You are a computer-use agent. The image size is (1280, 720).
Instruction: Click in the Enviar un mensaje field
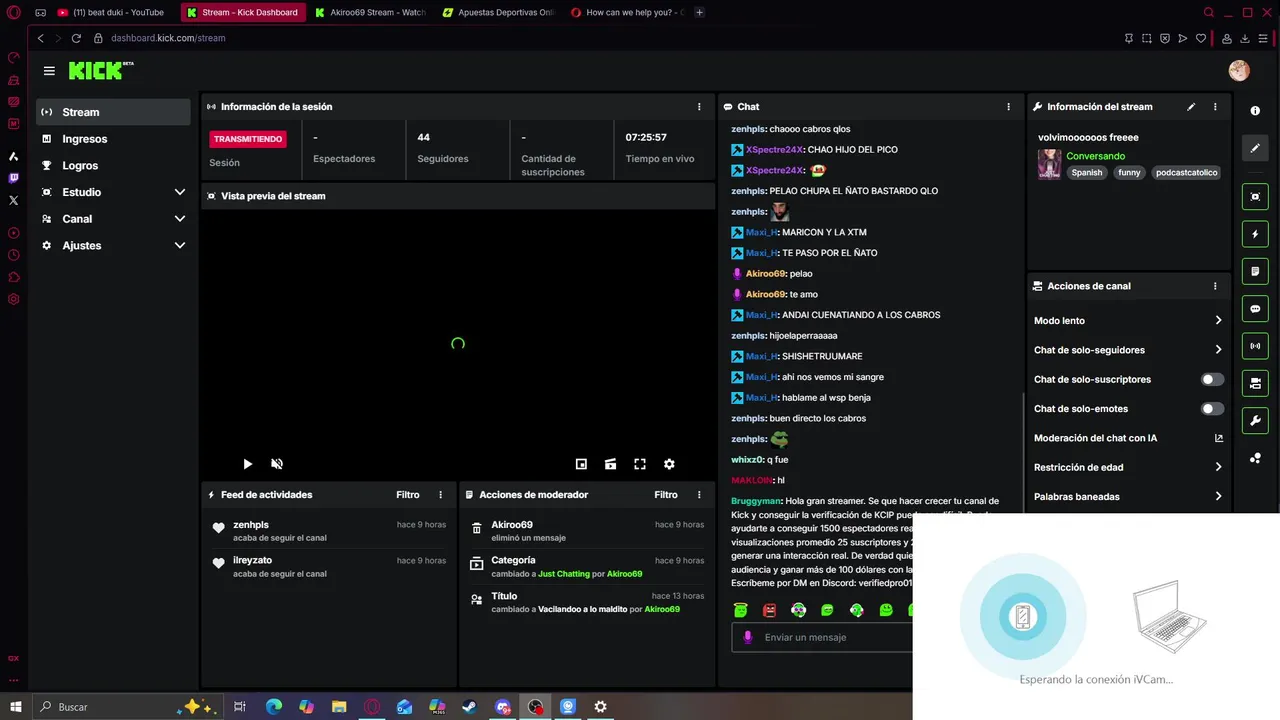[x=822, y=637]
